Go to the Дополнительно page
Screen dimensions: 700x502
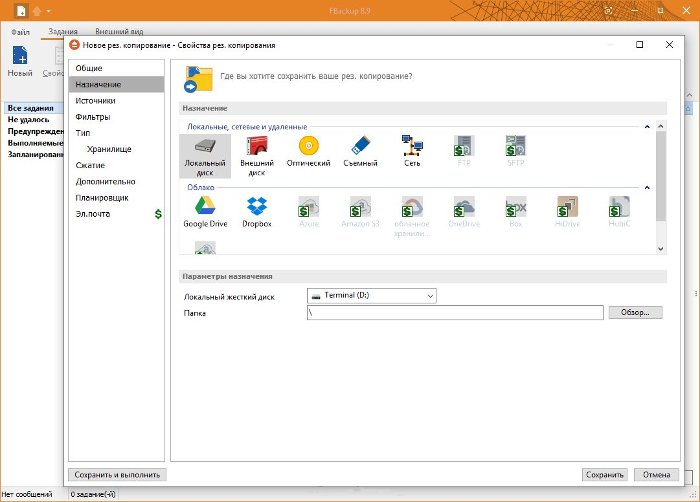pos(117,181)
